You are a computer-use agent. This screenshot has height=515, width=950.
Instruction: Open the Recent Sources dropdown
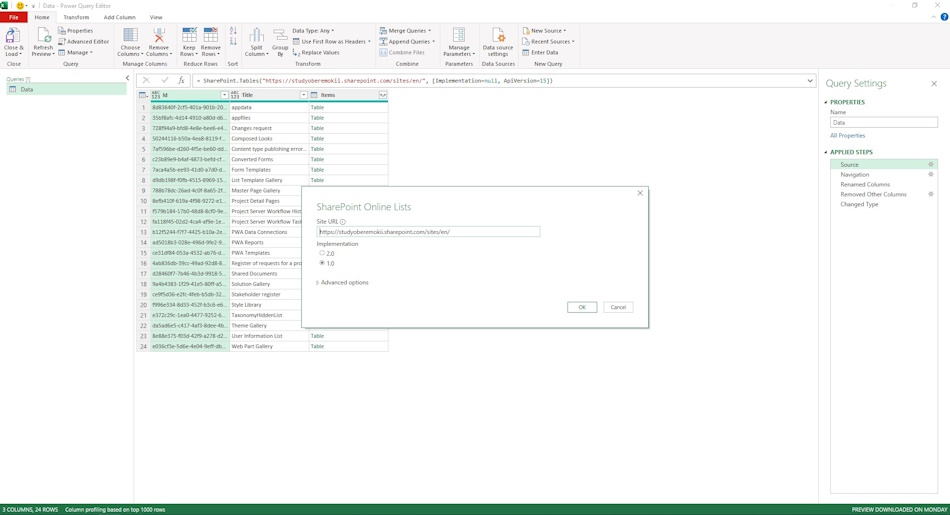(x=548, y=41)
